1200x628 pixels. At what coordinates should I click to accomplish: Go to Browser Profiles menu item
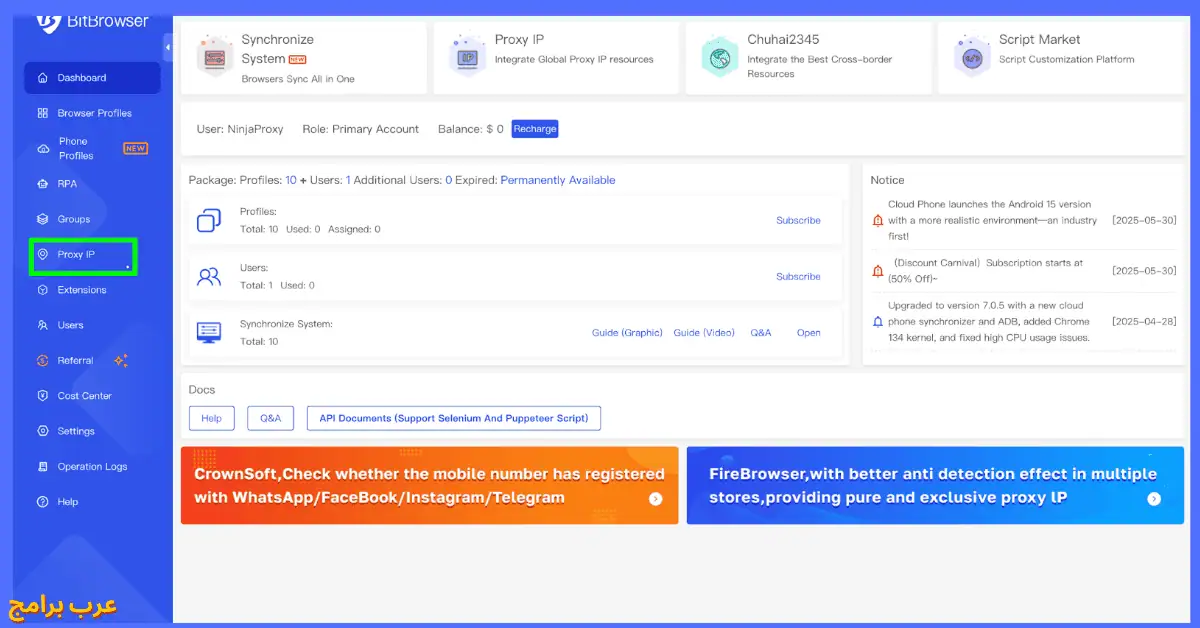[92, 113]
